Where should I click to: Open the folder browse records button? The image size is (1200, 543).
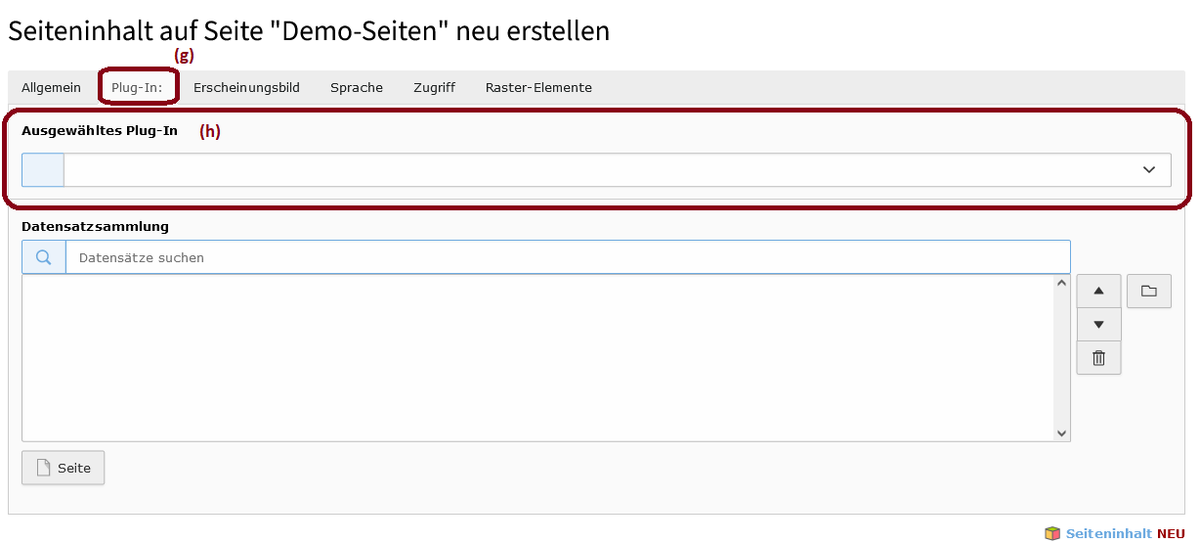coord(1149,291)
